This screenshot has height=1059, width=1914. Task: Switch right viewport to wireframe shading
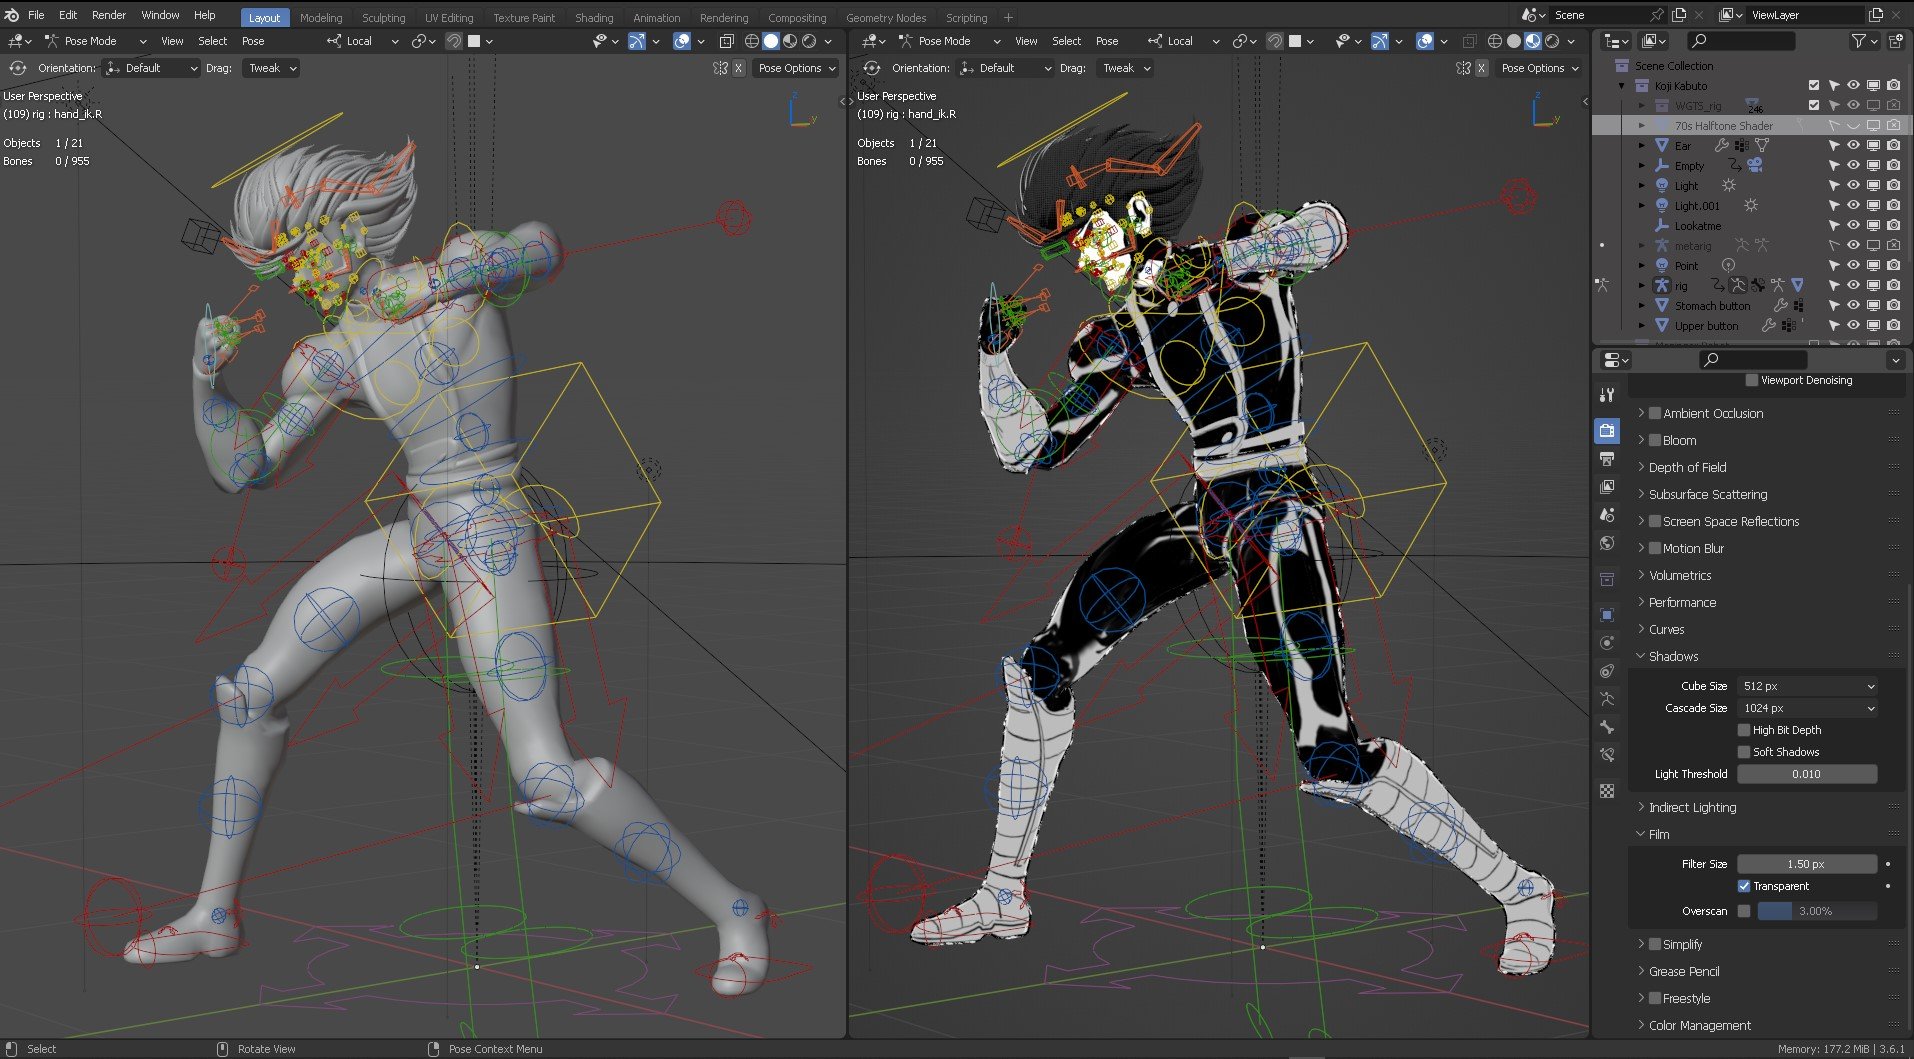1494,41
